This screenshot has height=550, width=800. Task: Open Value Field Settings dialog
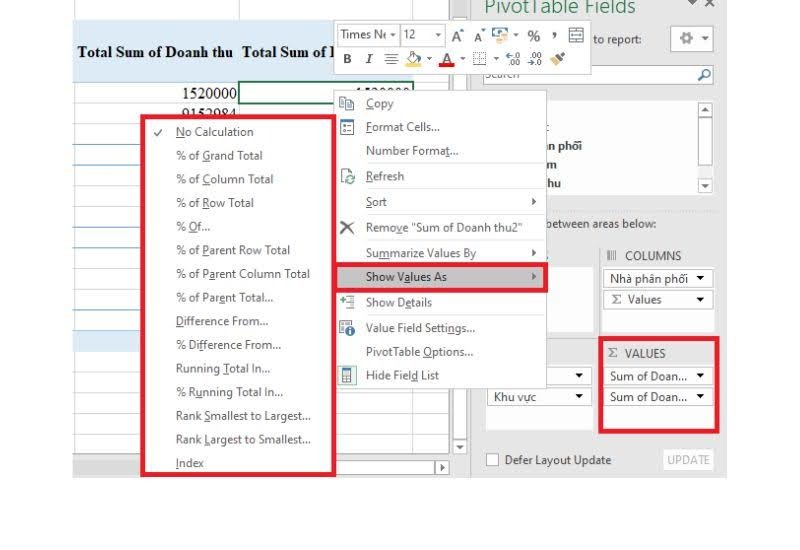441,328
